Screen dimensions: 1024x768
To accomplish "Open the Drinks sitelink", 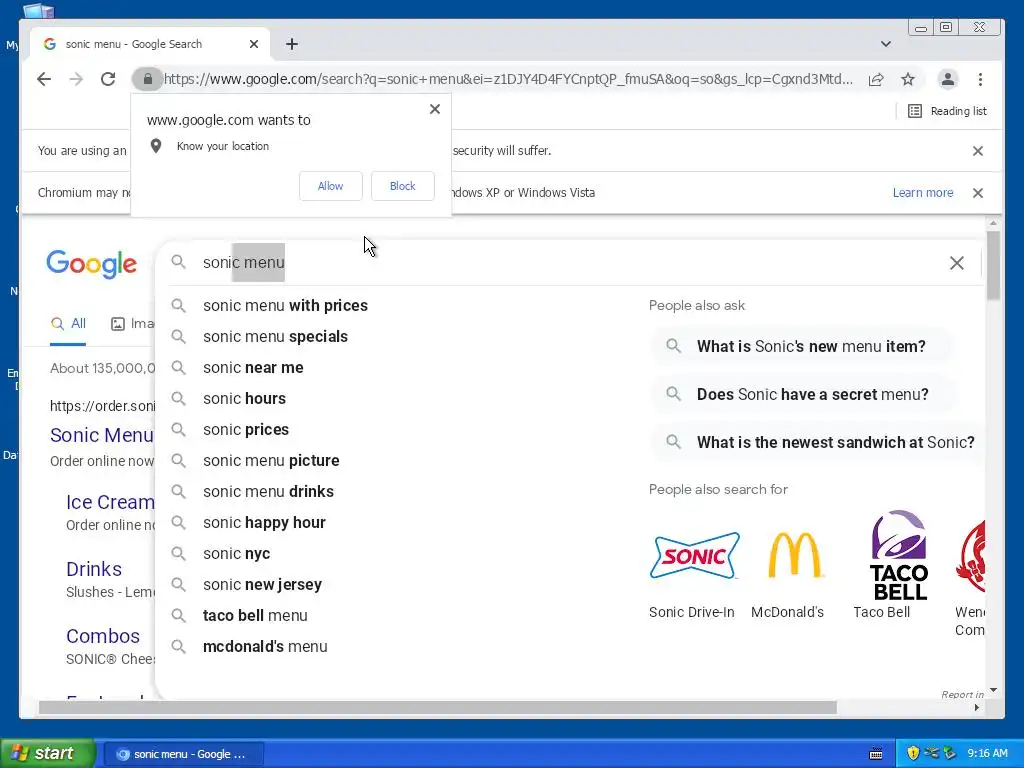I will click(93, 569).
